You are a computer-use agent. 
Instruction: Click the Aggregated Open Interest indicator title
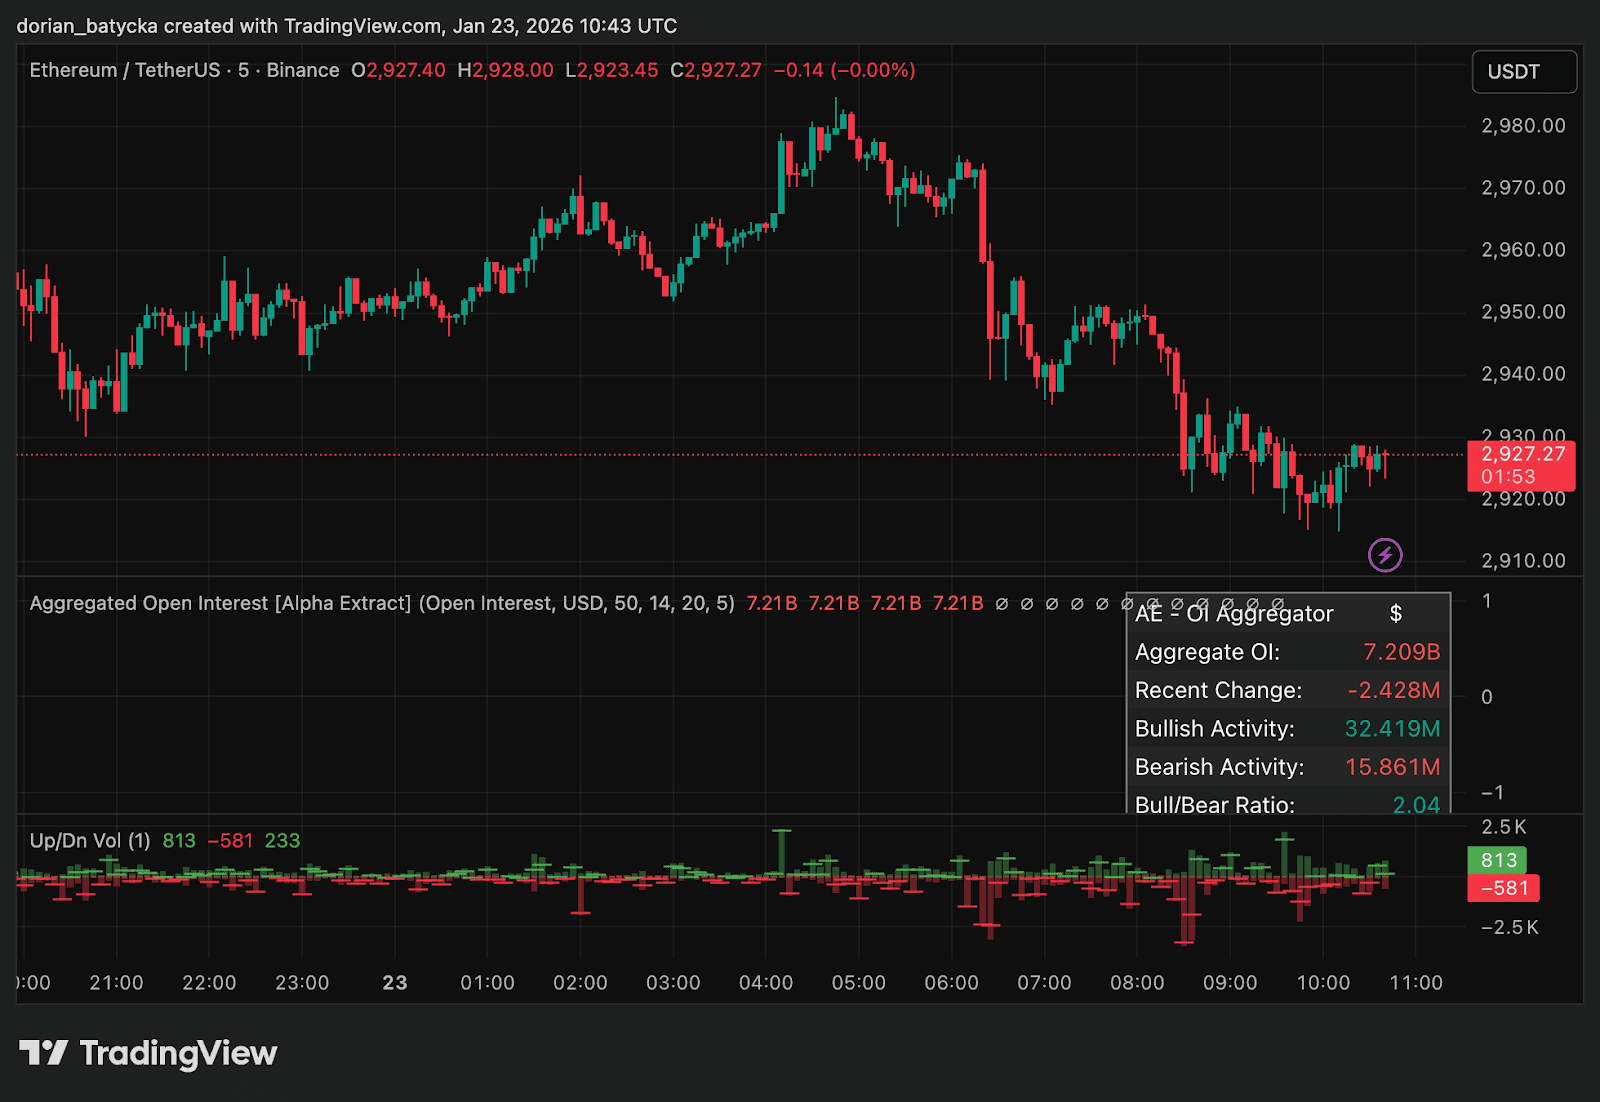click(220, 603)
